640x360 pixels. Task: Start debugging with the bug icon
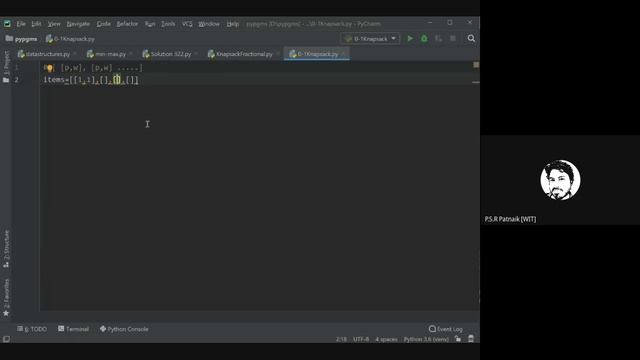[x=424, y=38]
